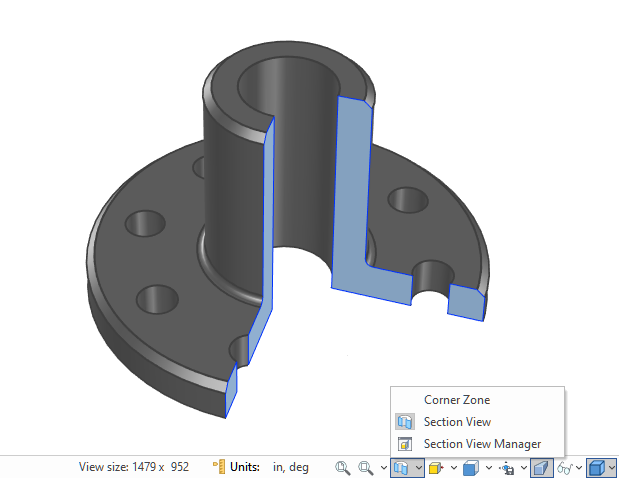Toggle the perspective view button
This screenshot has height=478, width=619.
pyautogui.click(x=541, y=467)
